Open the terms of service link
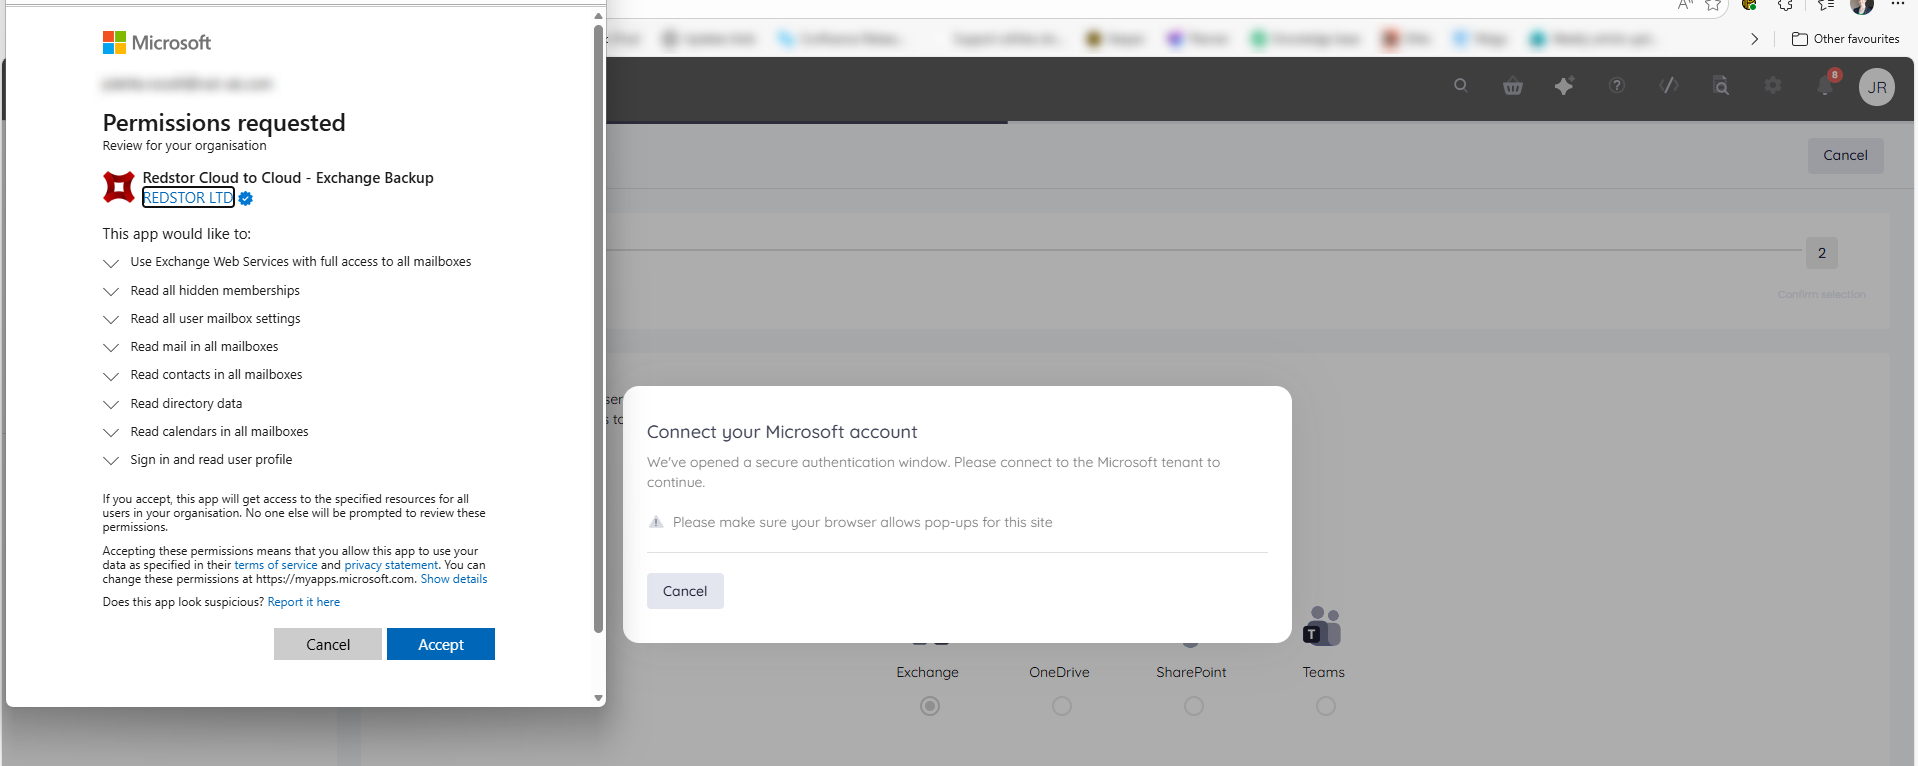This screenshot has width=1918, height=766. tap(276, 565)
